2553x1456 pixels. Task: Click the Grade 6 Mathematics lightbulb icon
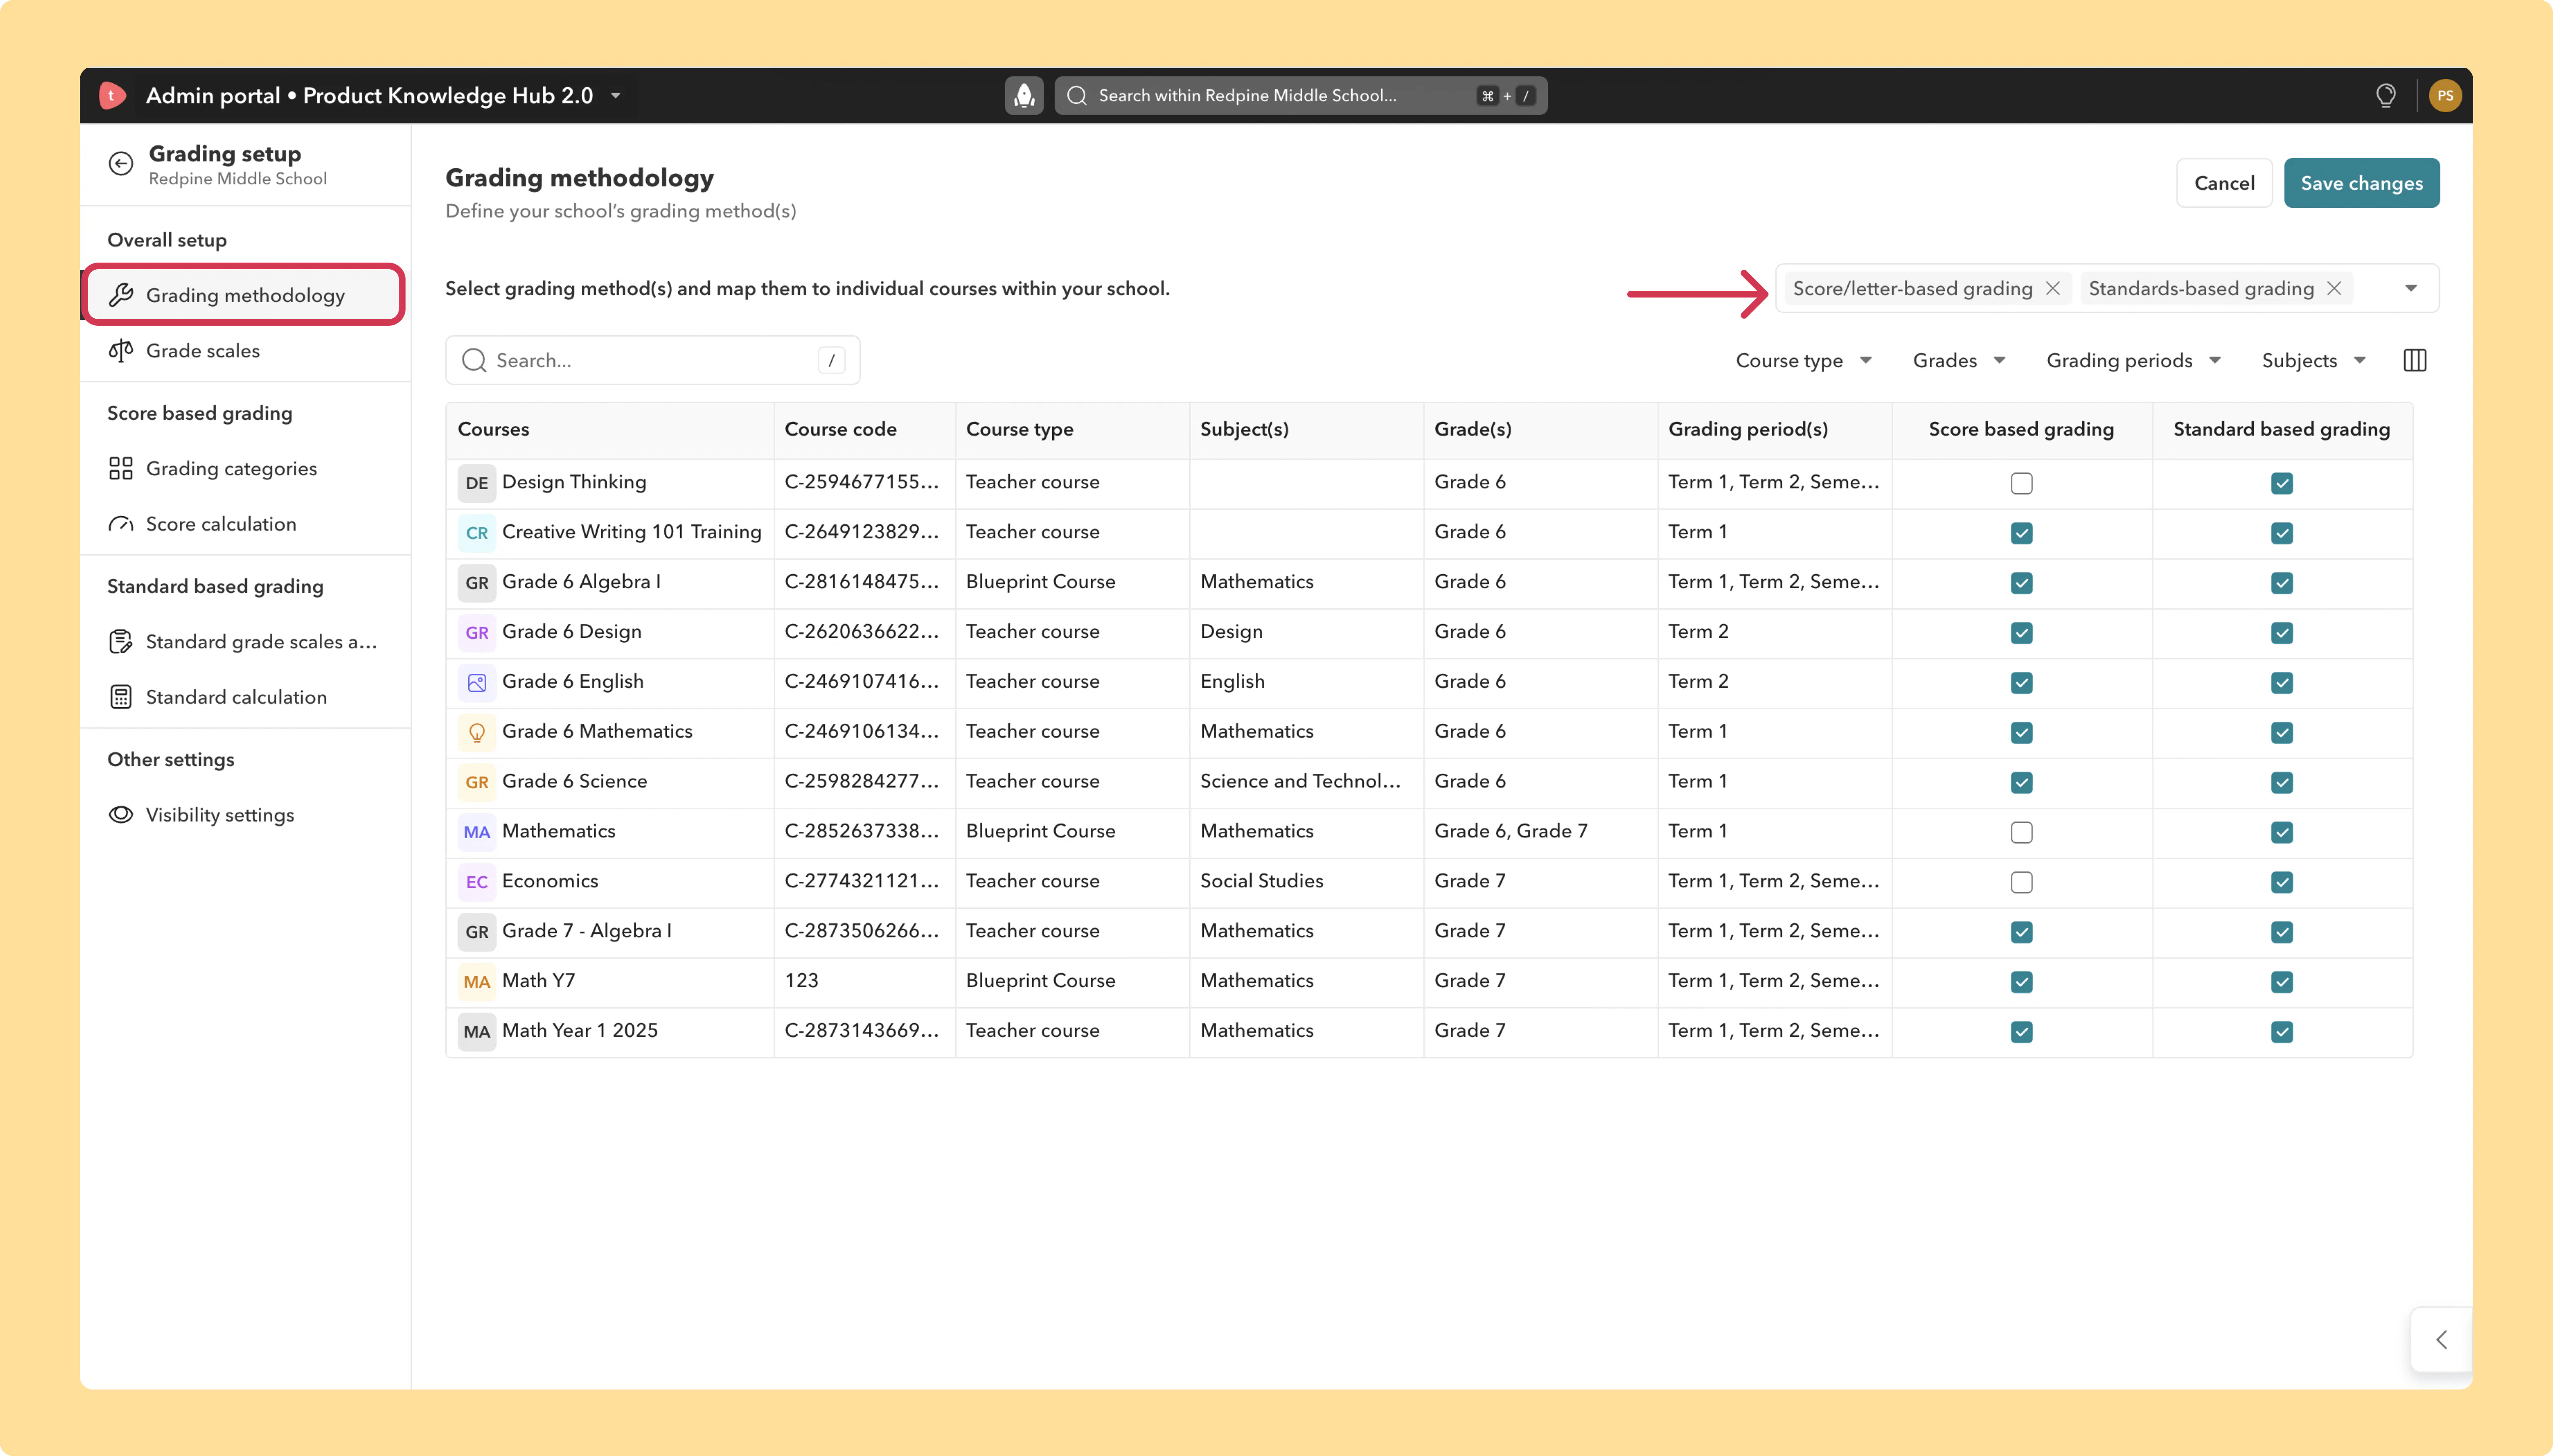point(477,733)
